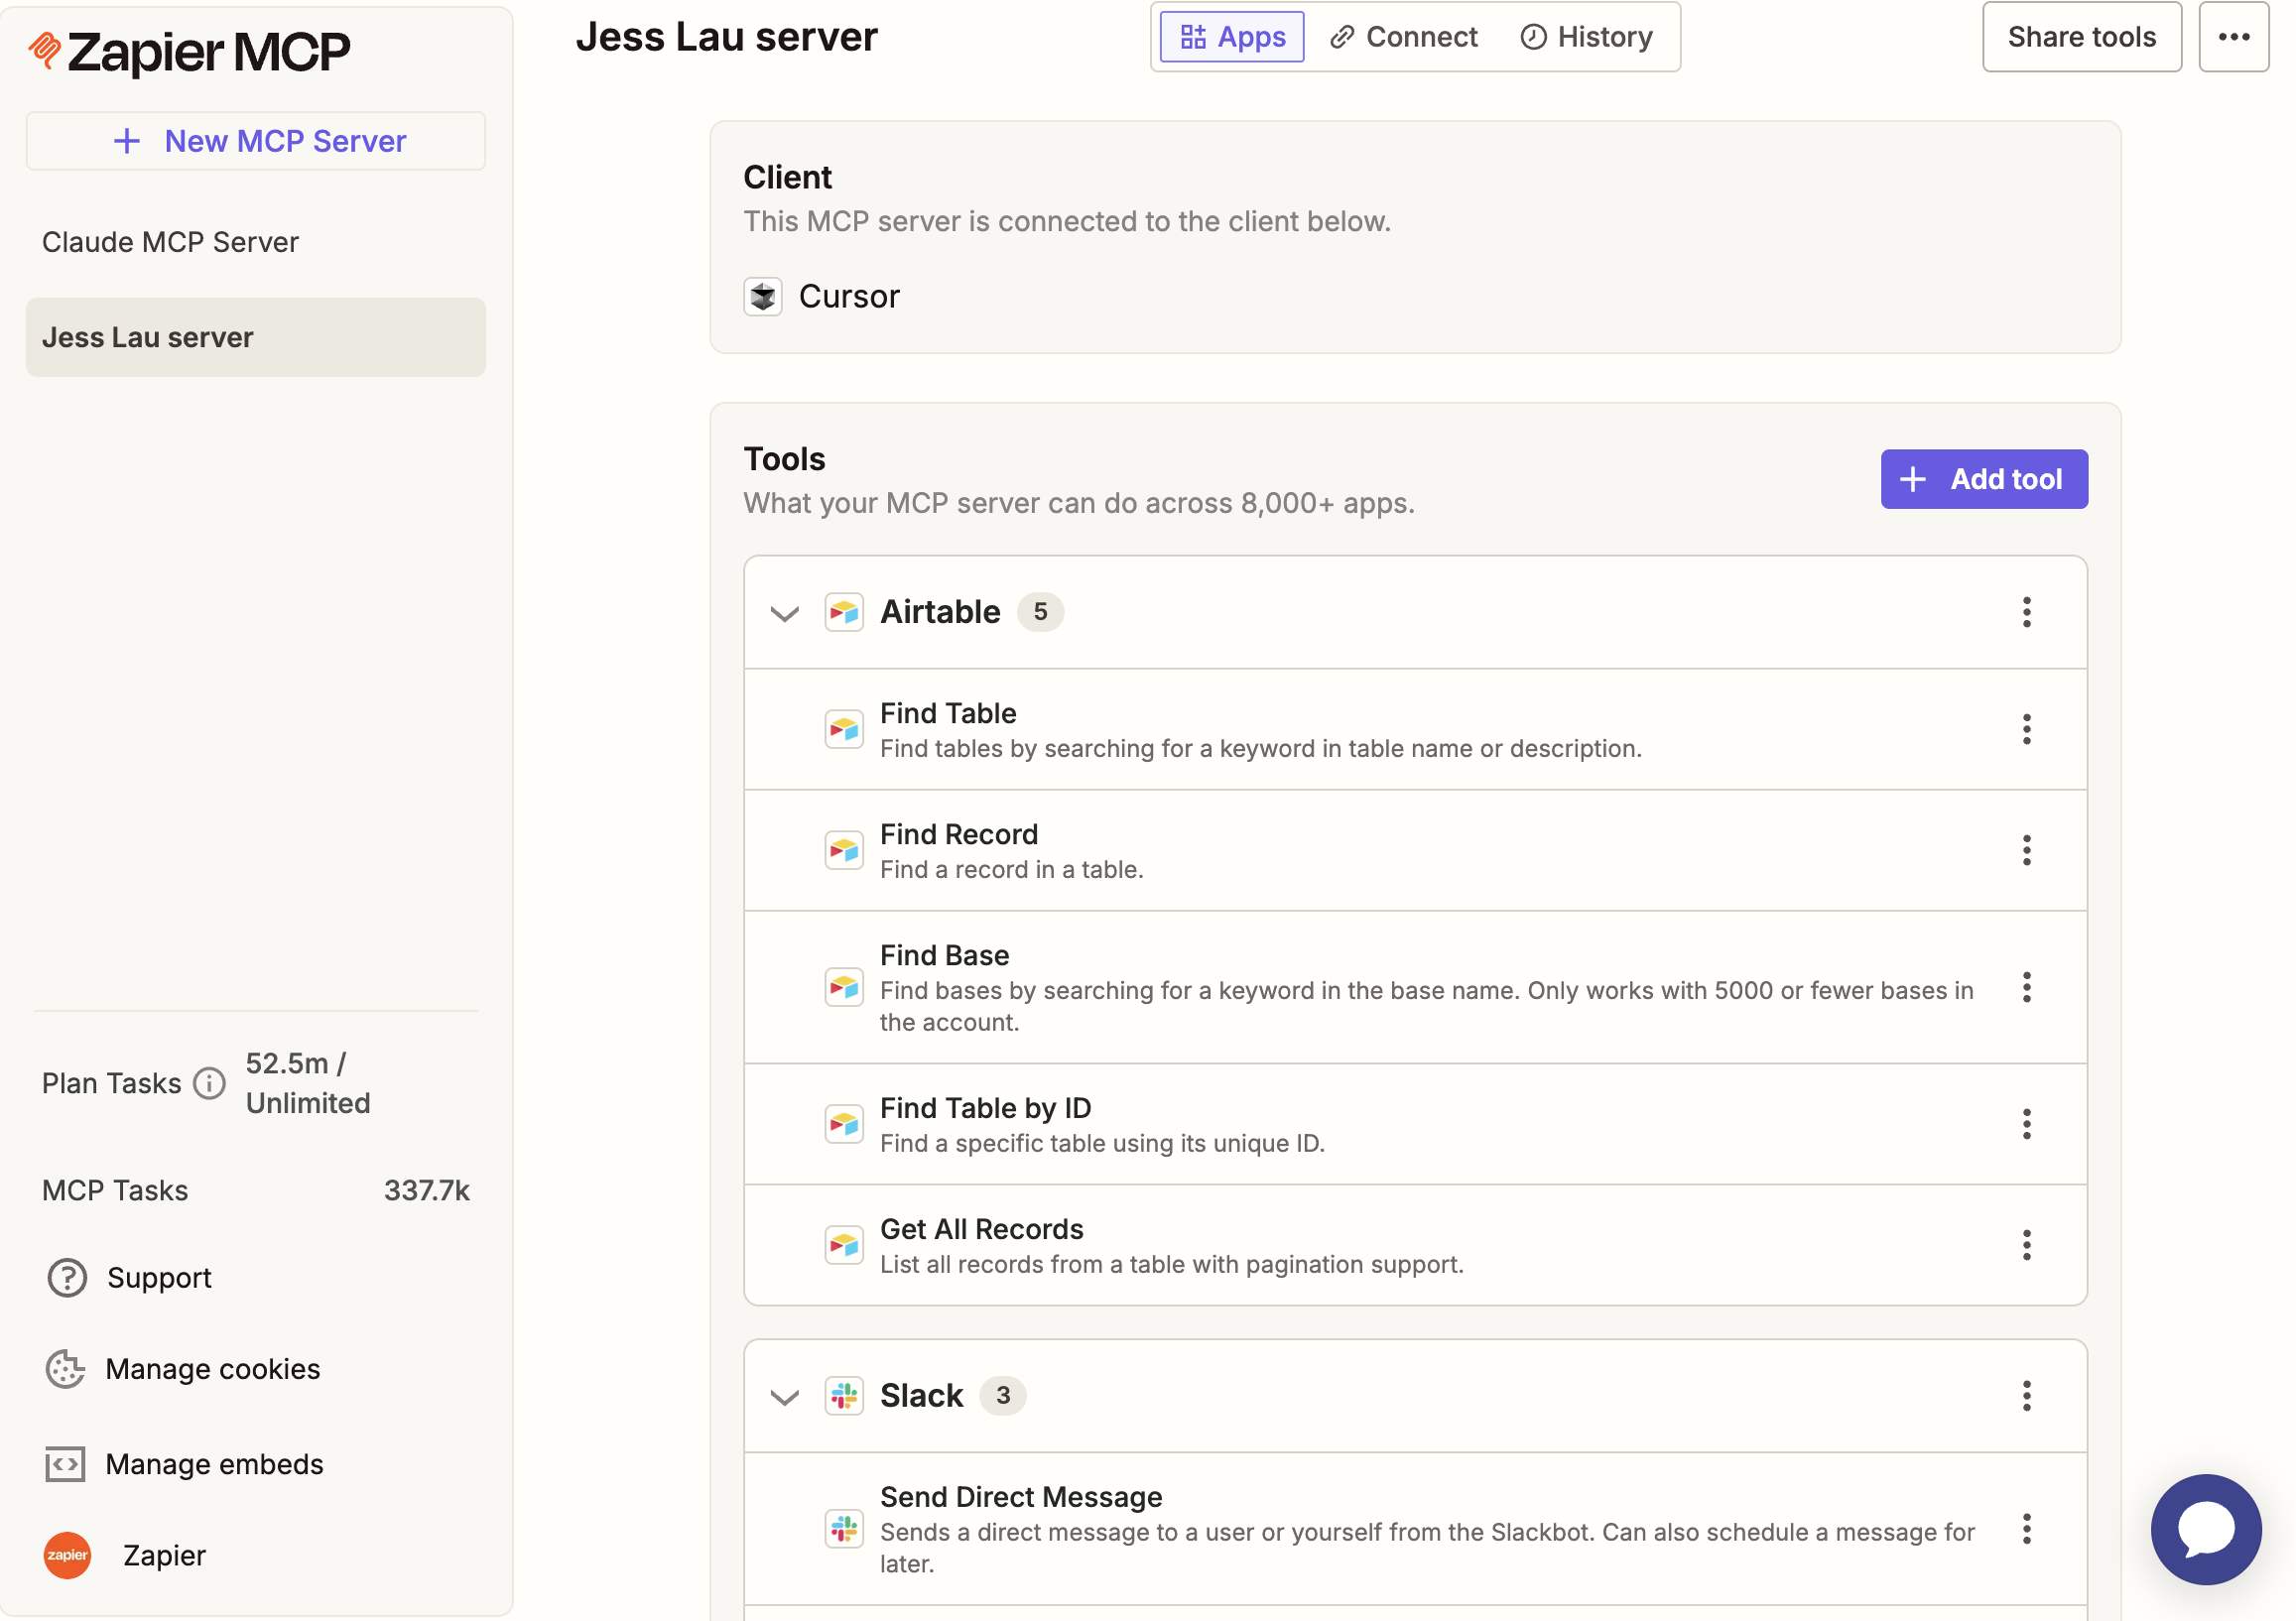
Task: Click the Airtable icon beside Find Record
Action: [844, 850]
